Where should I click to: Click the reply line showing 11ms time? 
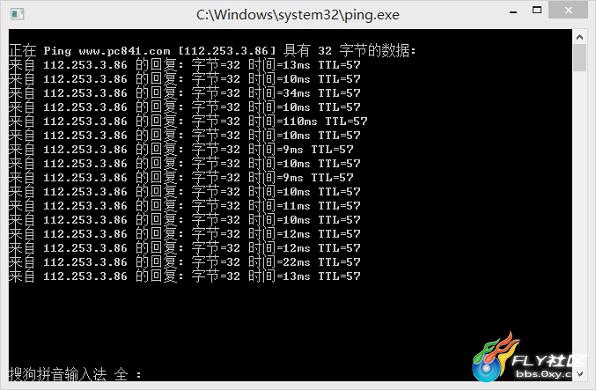click(184, 206)
